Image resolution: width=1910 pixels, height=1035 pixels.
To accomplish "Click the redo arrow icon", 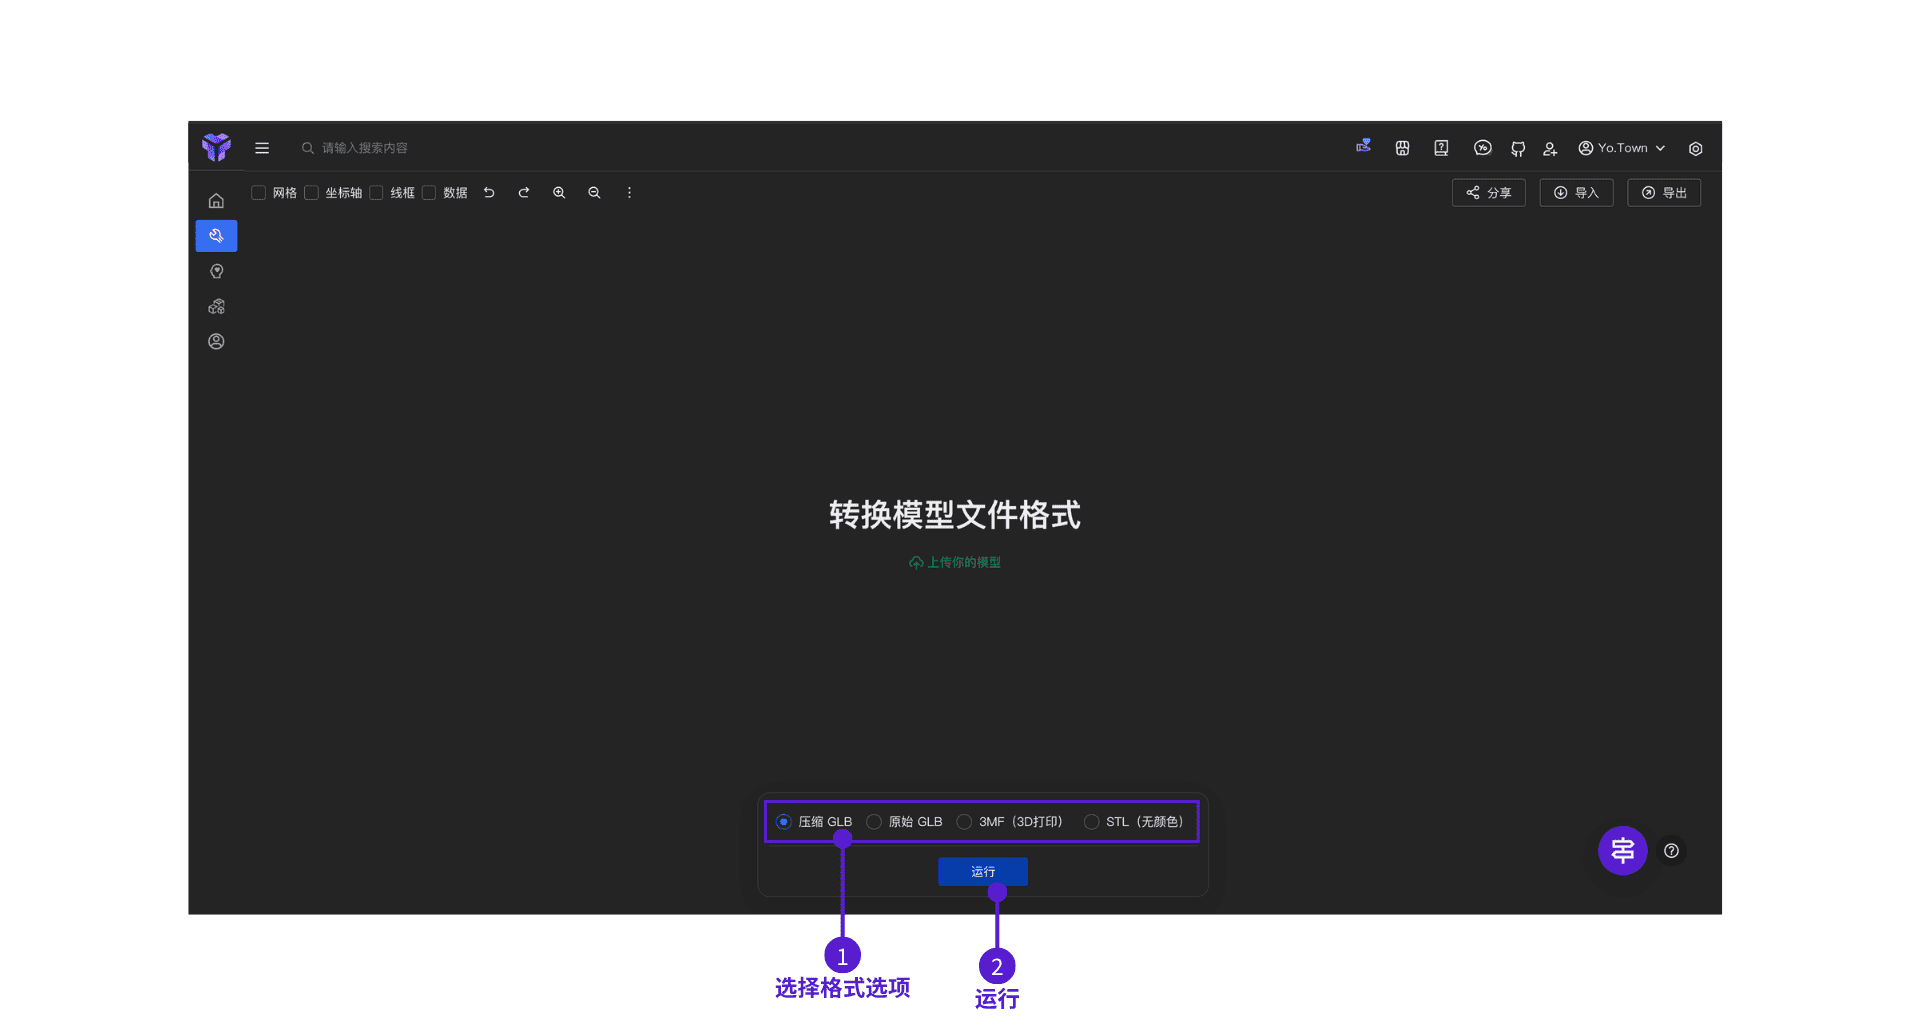I will click(524, 193).
